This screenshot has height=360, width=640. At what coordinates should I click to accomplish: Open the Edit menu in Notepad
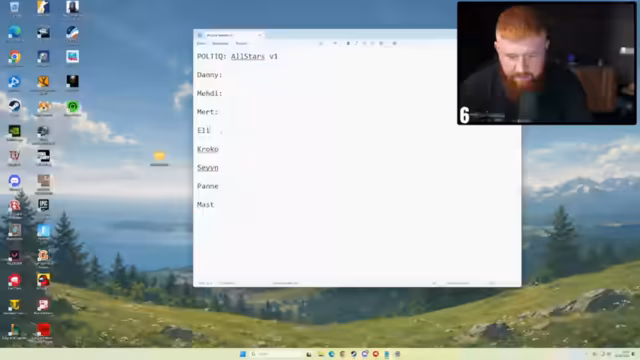[x=220, y=43]
